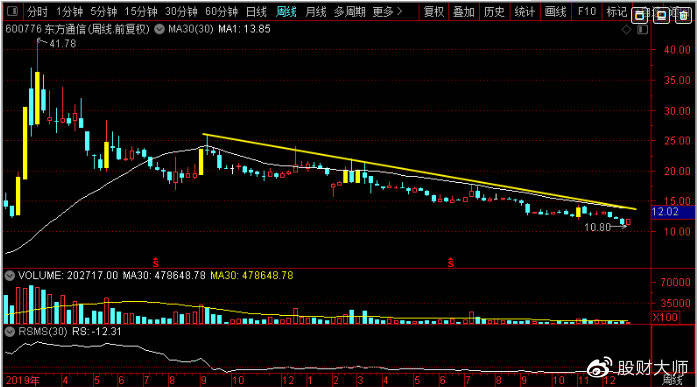Click the red S marker near month 7
This screenshot has width=697, height=387.
(x=156, y=263)
